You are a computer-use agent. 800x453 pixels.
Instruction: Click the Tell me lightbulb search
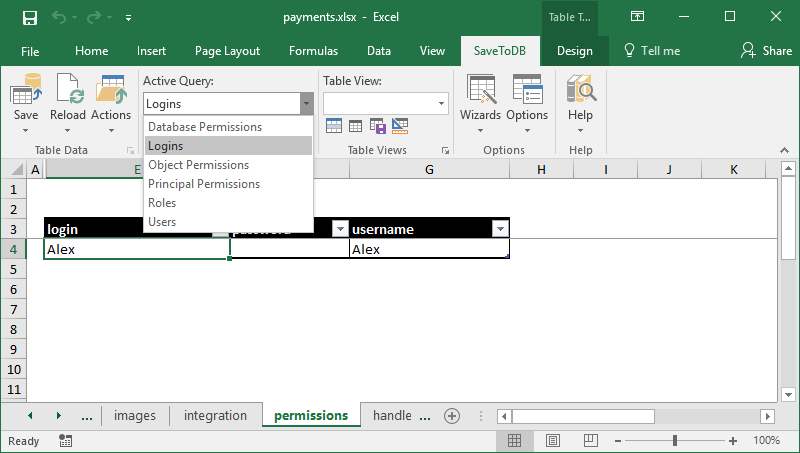[x=652, y=51]
